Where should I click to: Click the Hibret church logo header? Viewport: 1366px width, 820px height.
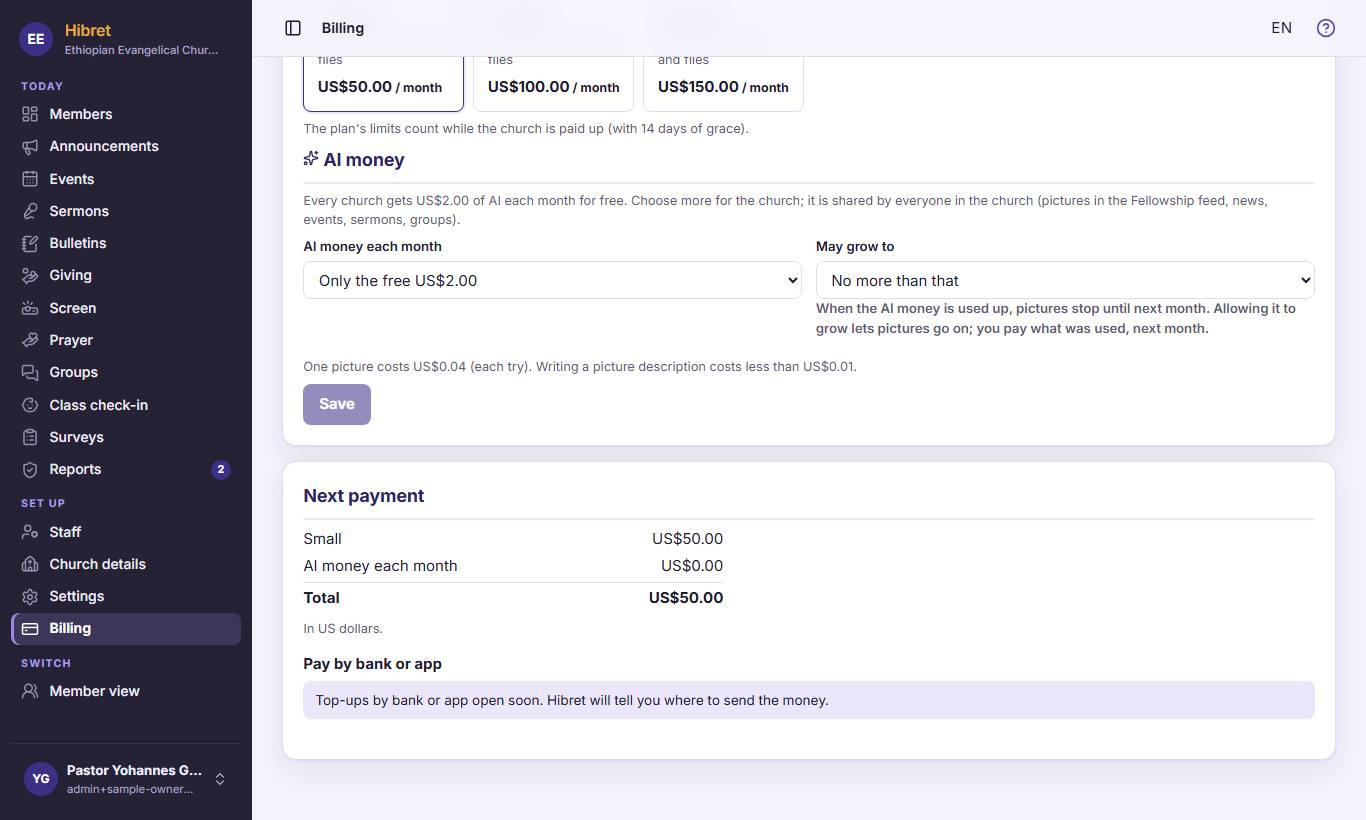(126, 38)
